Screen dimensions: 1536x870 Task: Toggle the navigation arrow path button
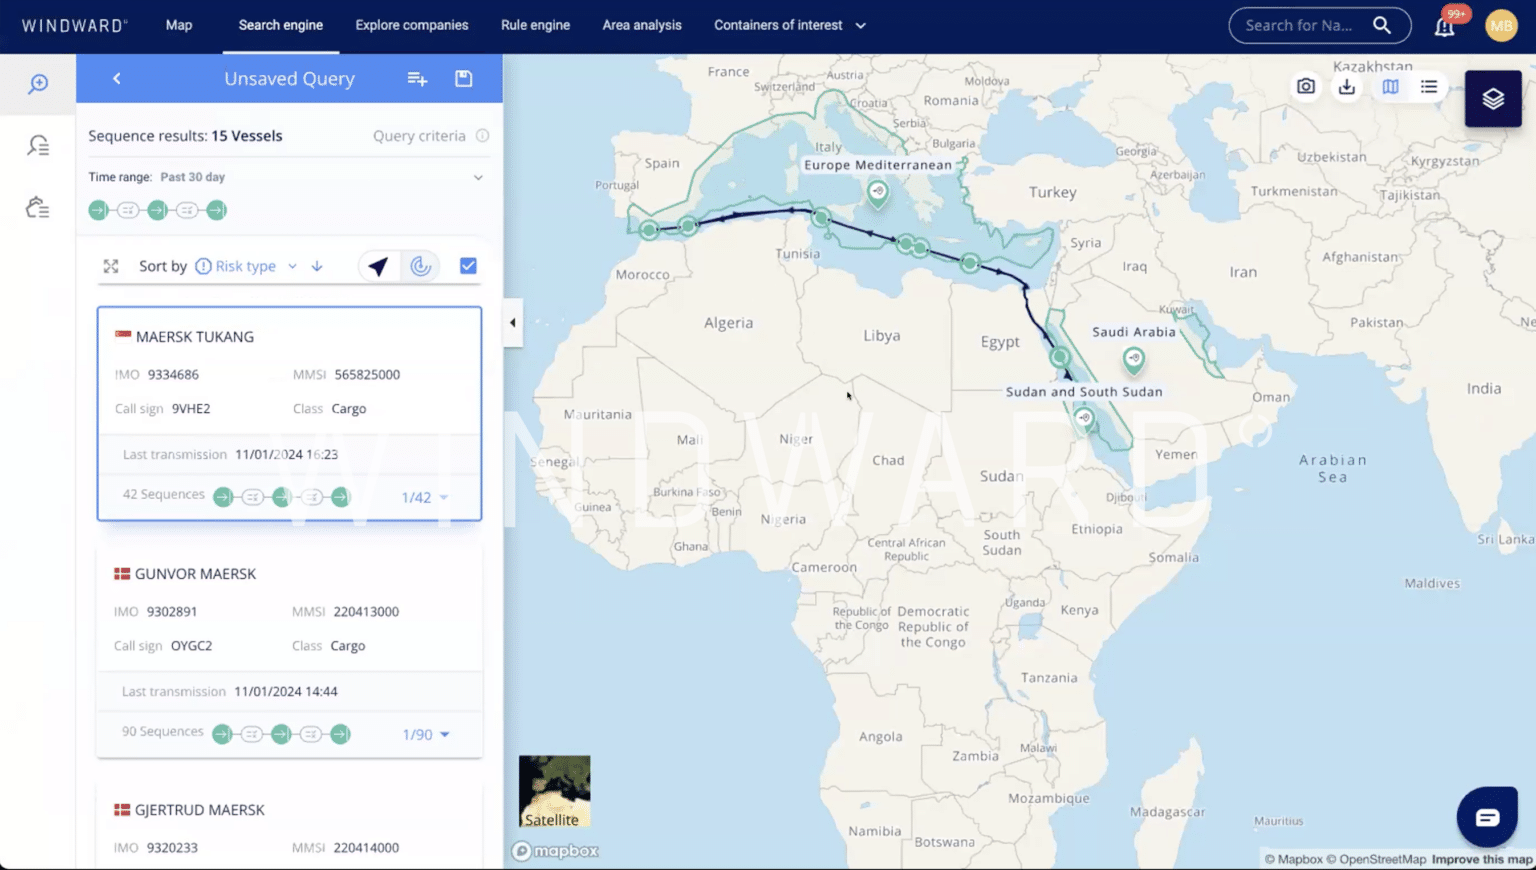378,266
